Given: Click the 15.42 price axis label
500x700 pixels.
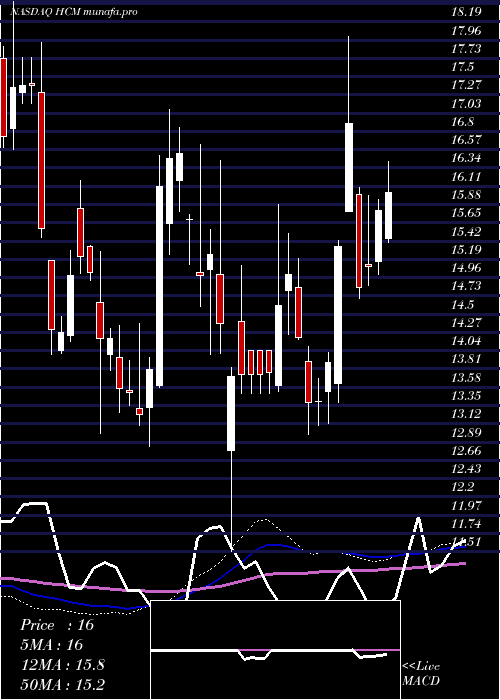Looking at the screenshot, I should (x=467, y=231).
